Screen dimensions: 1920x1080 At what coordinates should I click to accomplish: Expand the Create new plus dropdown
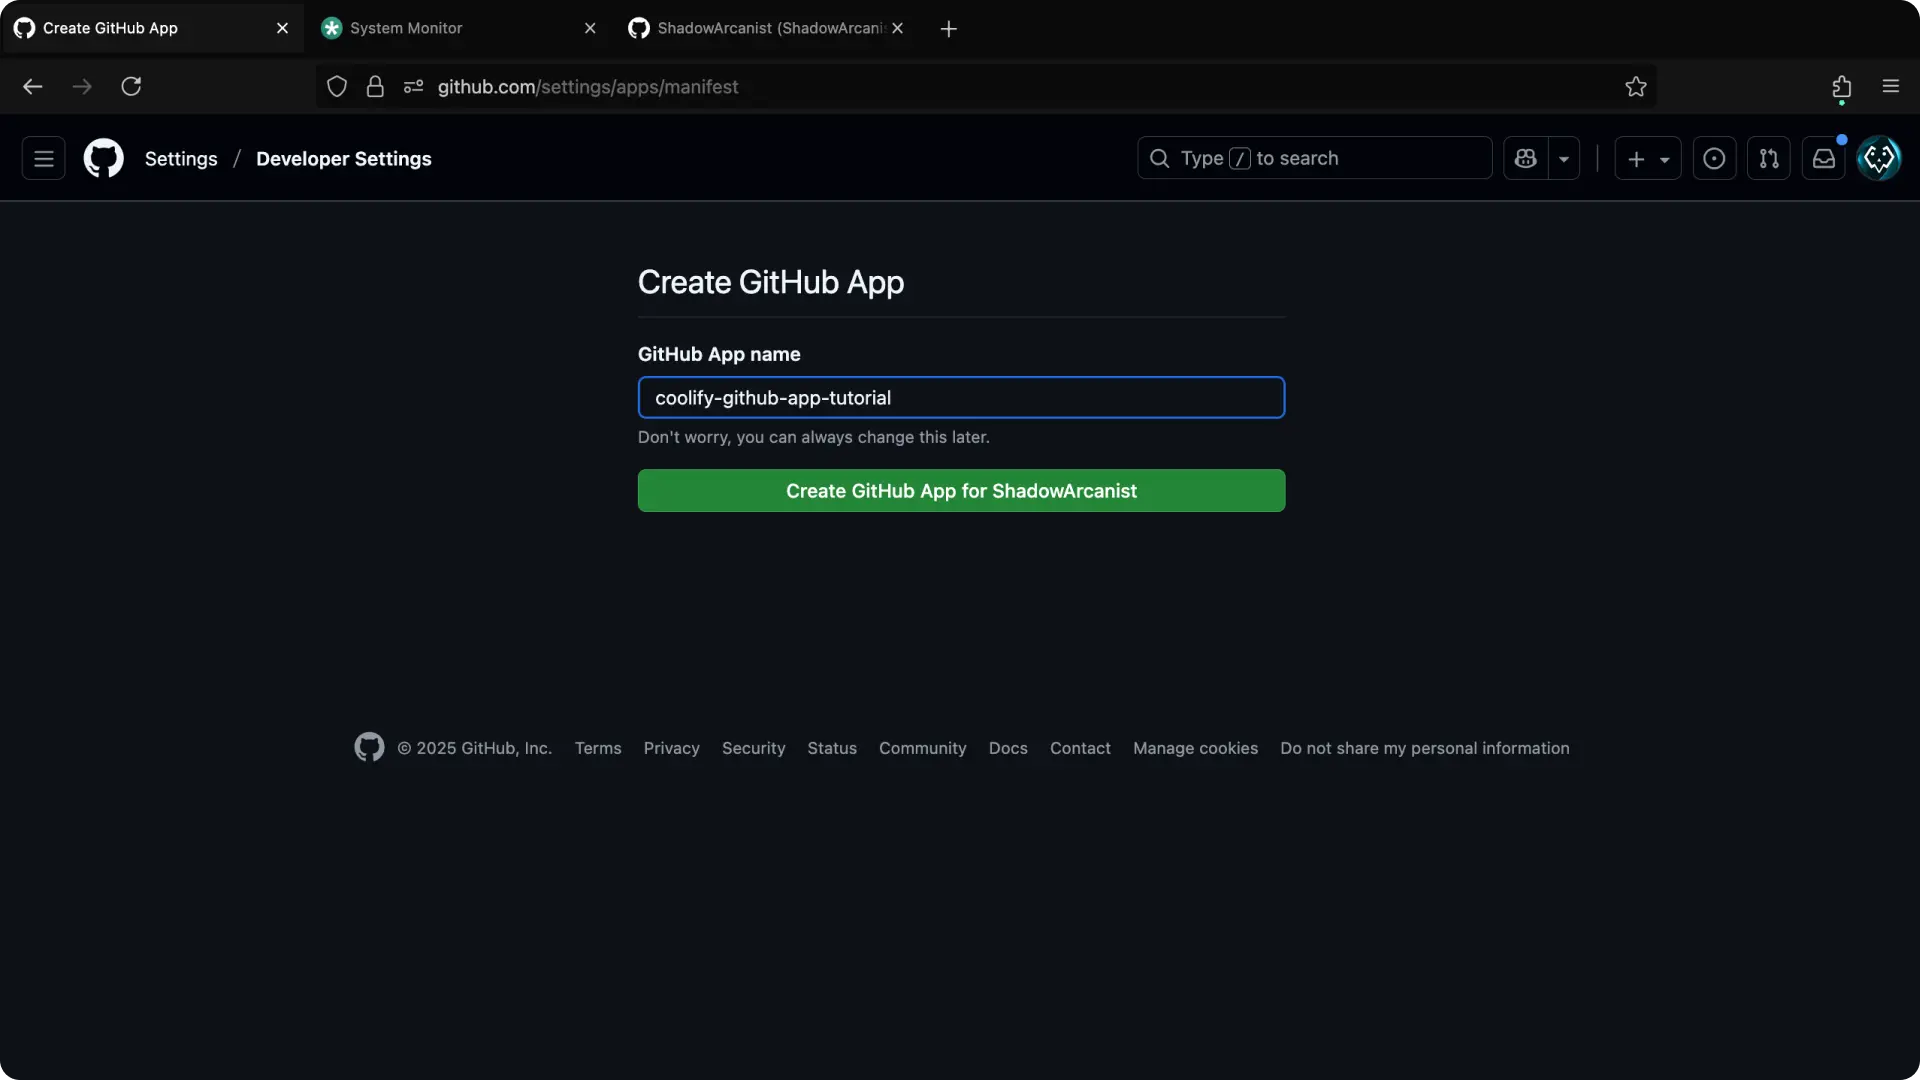click(x=1647, y=158)
